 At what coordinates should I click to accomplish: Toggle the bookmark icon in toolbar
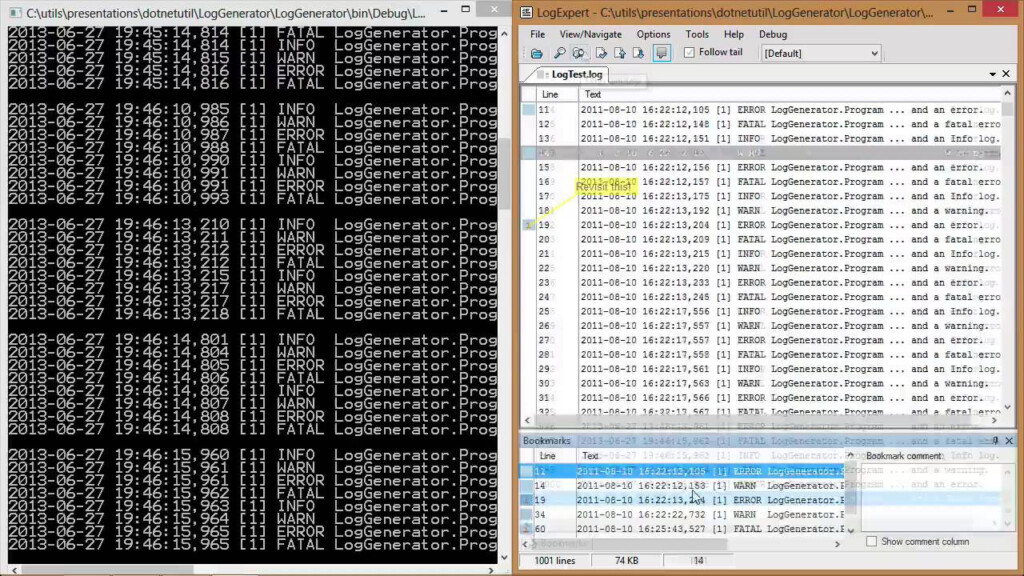pos(601,54)
